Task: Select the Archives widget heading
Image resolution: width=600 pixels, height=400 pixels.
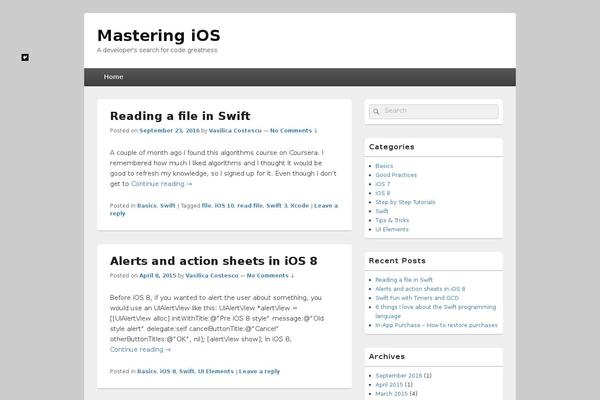Action: (x=386, y=357)
